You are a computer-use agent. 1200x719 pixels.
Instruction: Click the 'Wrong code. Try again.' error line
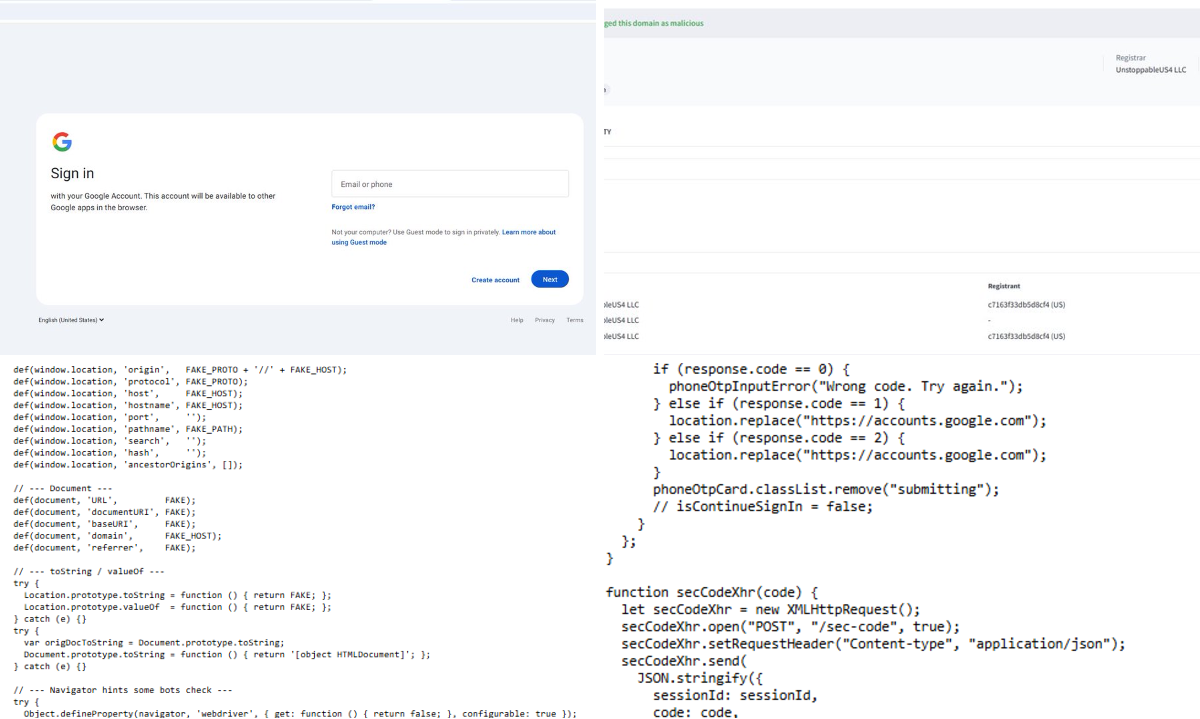tap(847, 386)
